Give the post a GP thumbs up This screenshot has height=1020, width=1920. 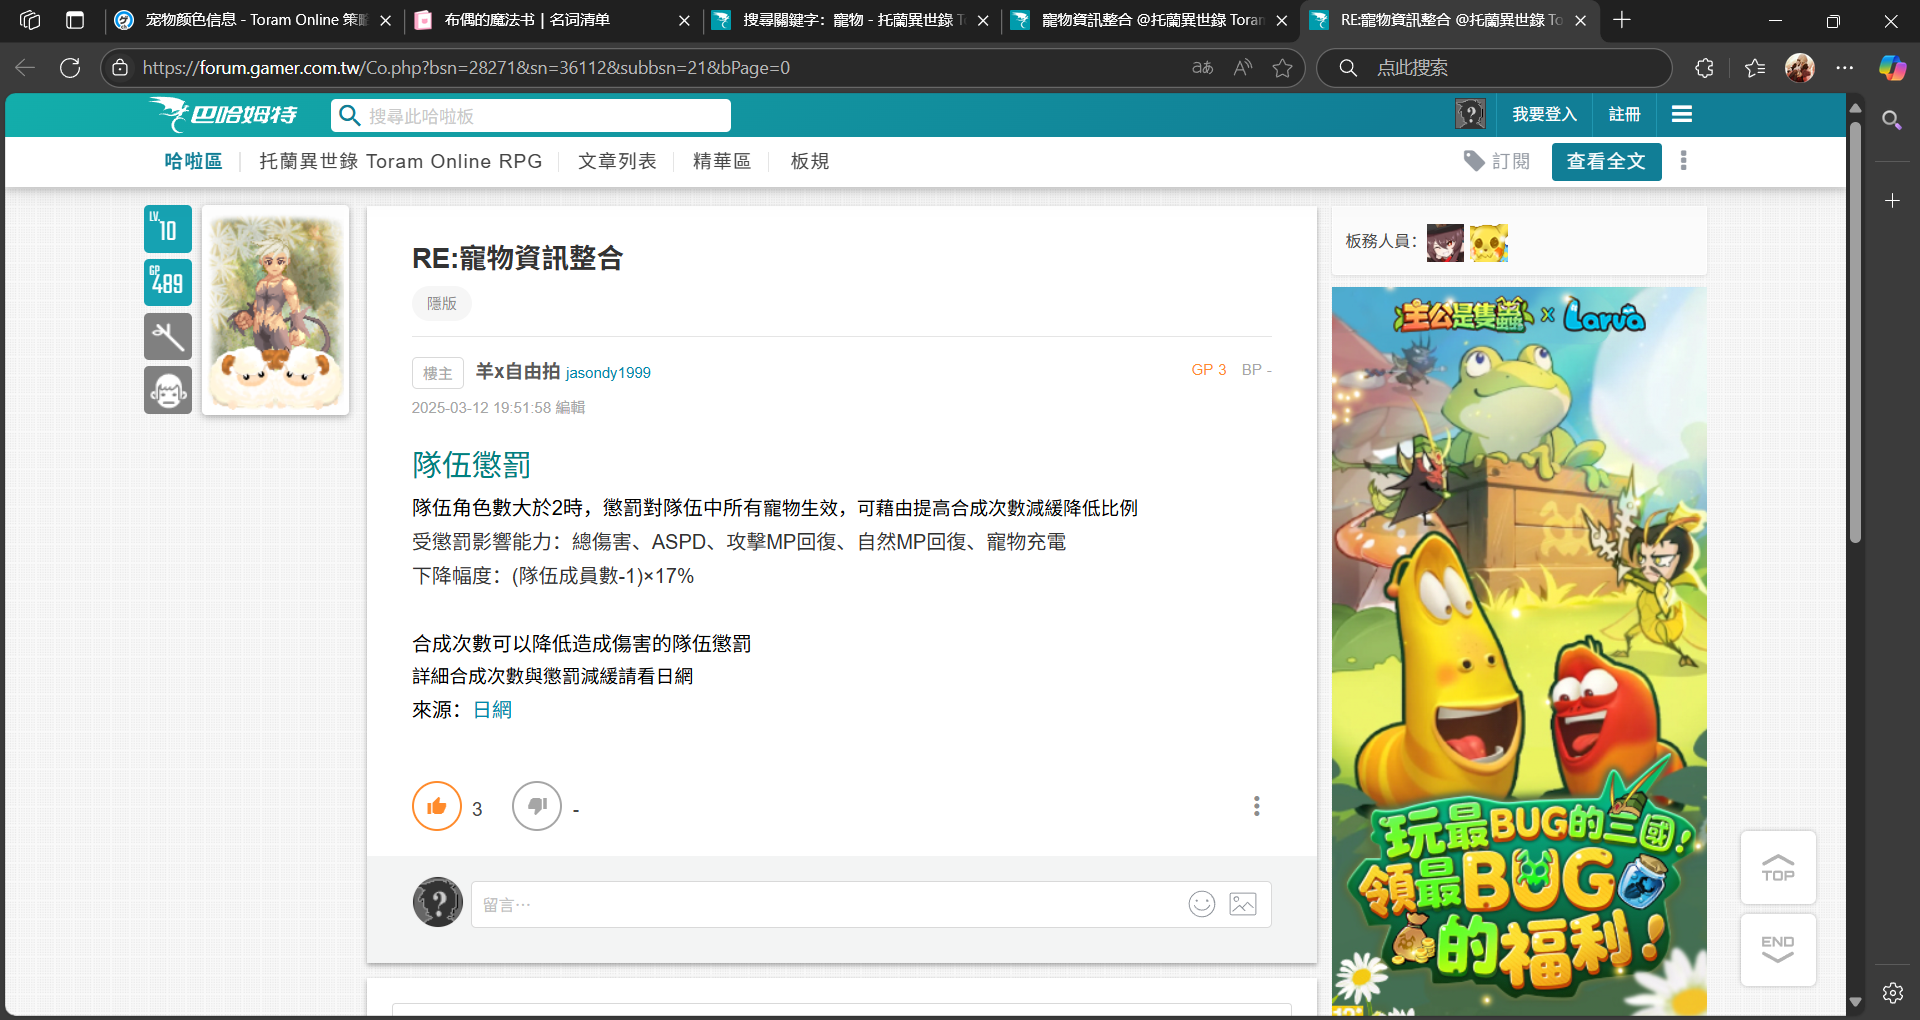(437, 806)
